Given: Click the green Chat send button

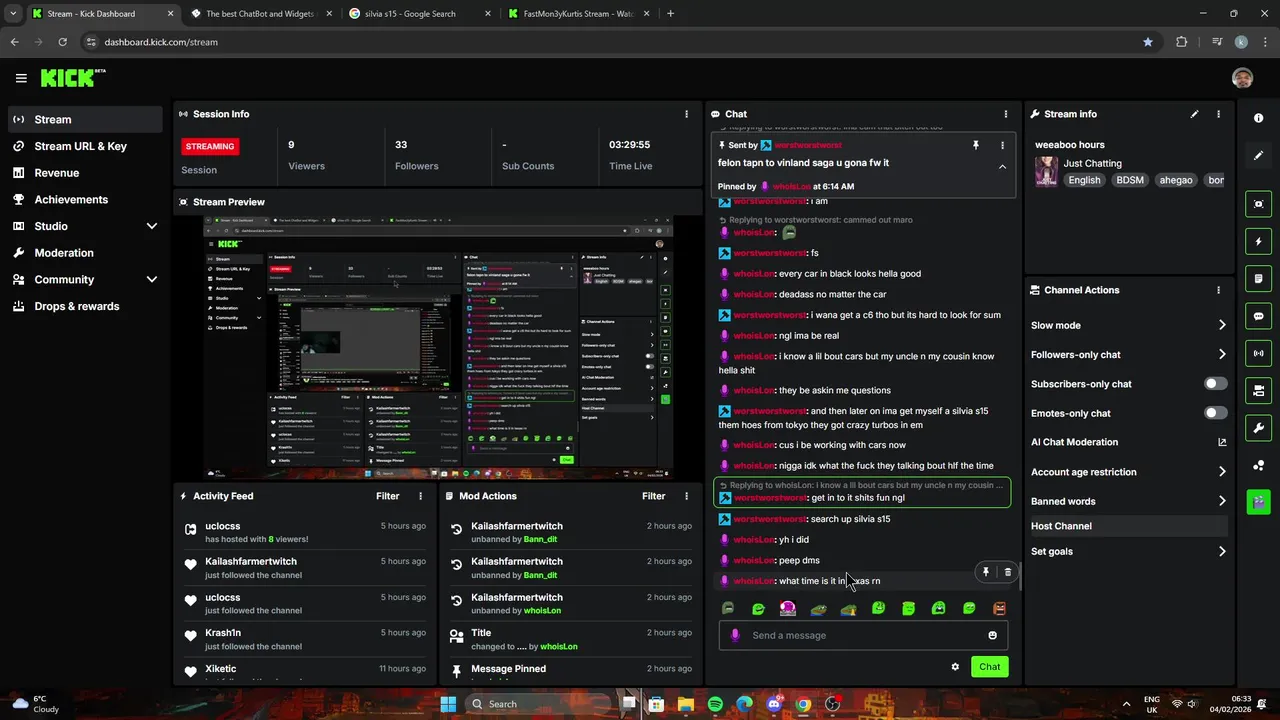Looking at the screenshot, I should tap(989, 667).
